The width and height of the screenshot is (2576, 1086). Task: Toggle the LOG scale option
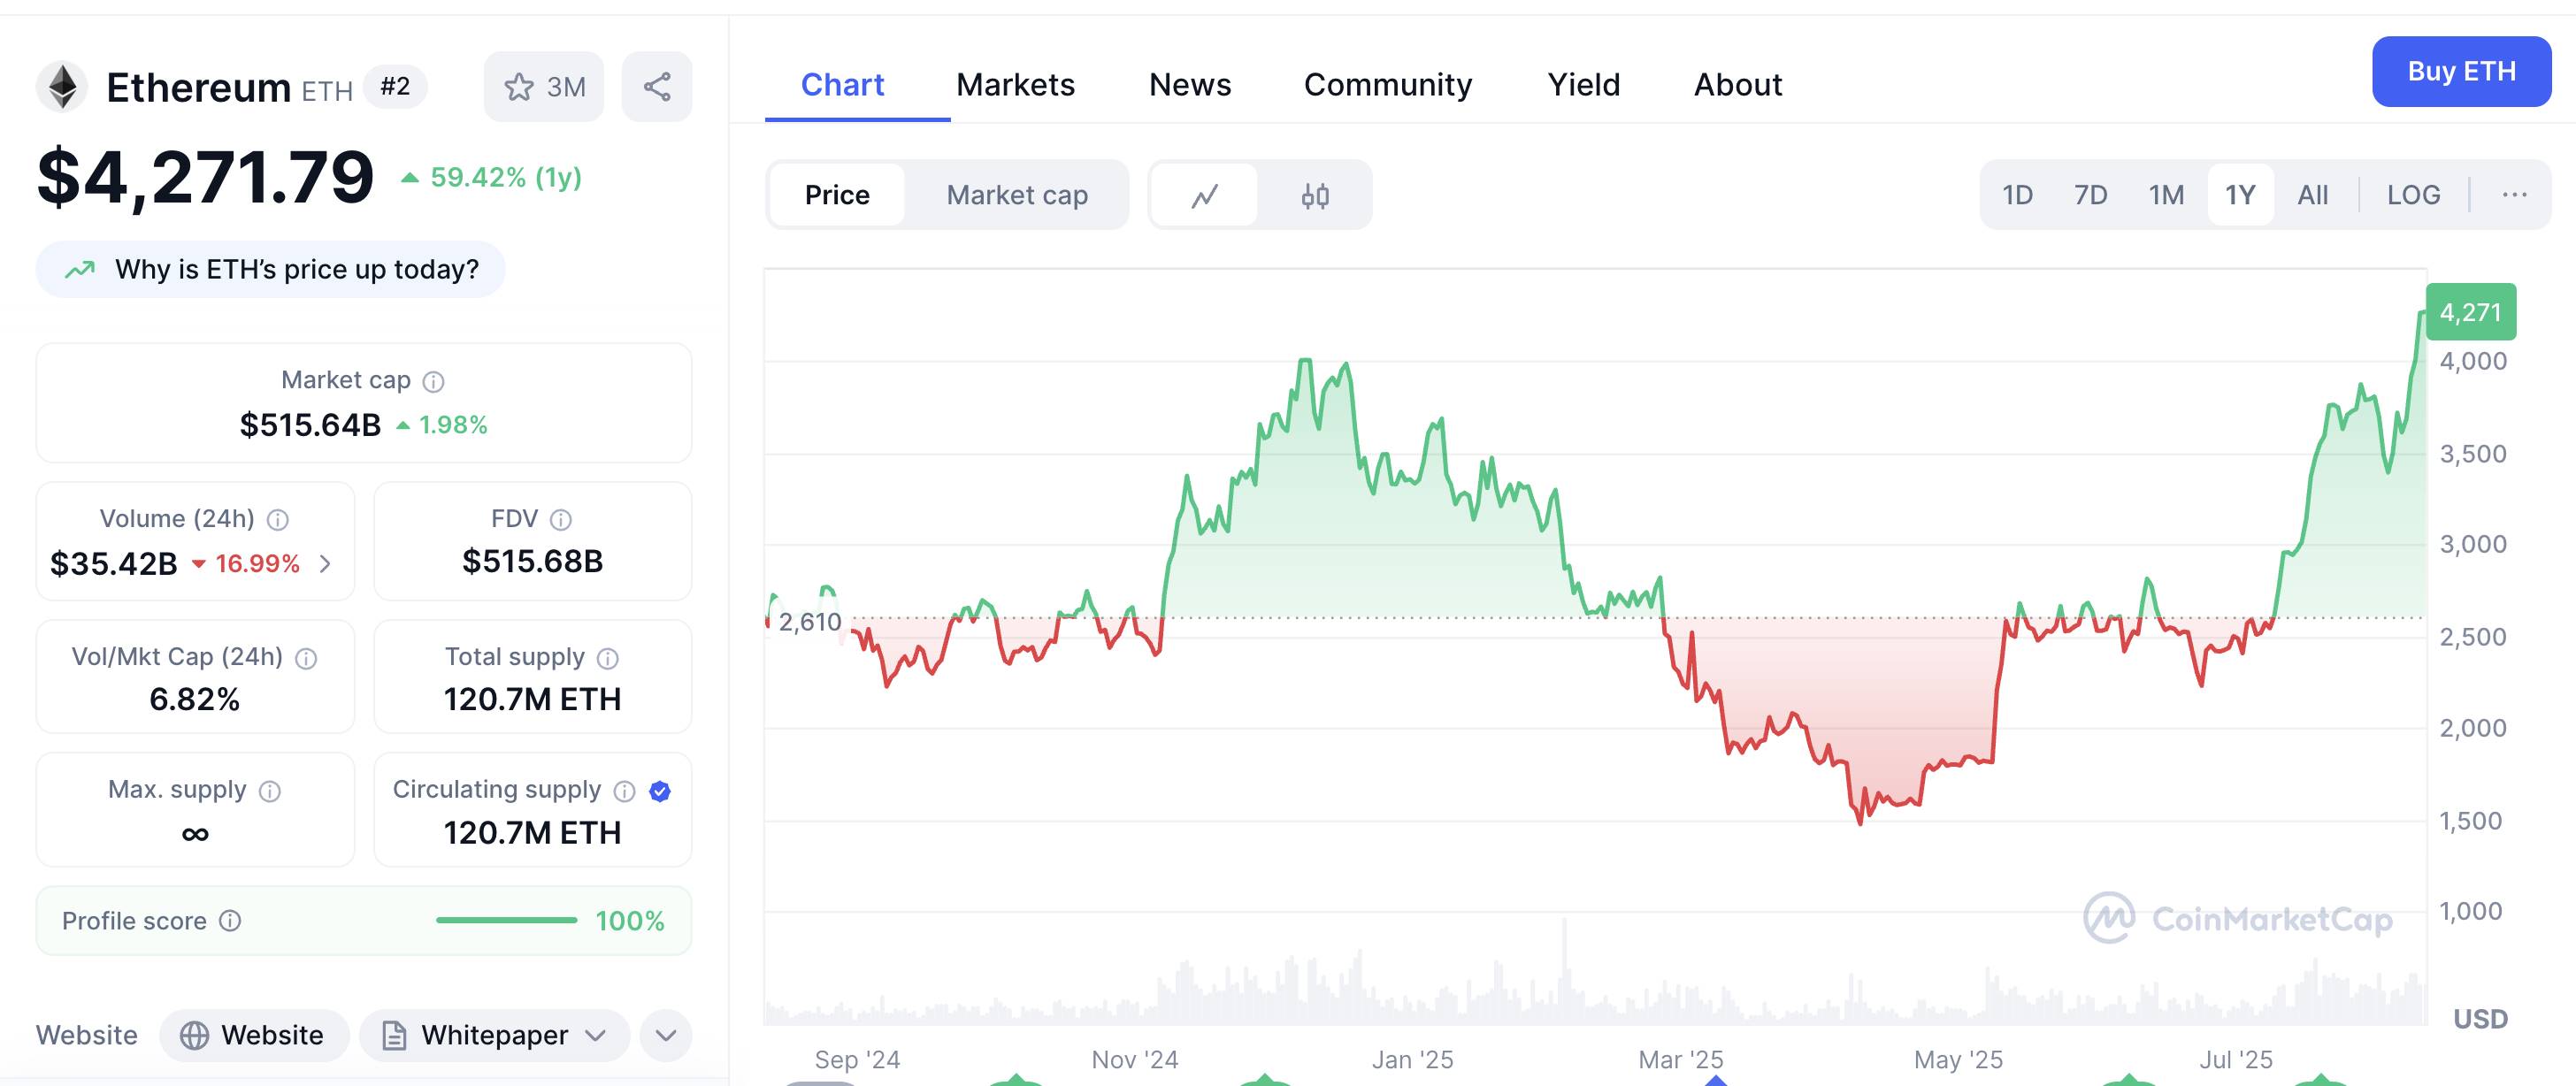pyautogui.click(x=2412, y=195)
